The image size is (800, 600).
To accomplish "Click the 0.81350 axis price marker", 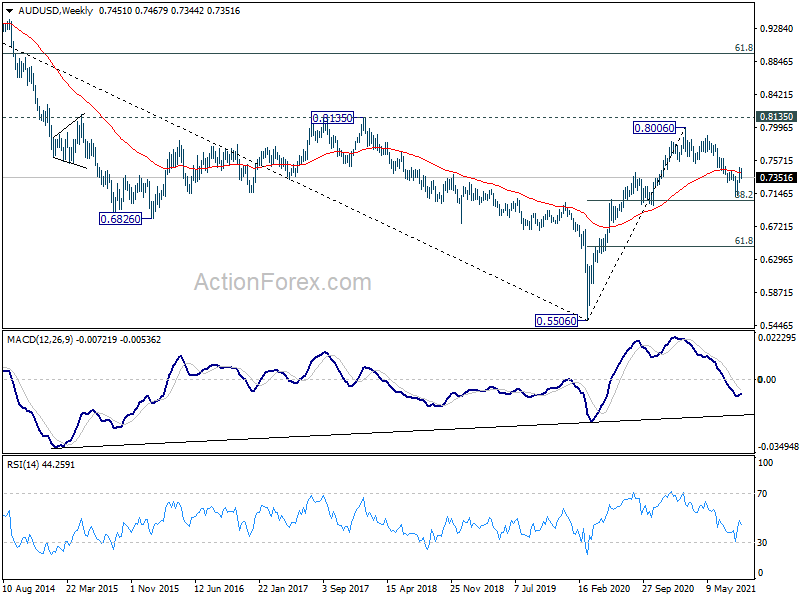I will (777, 117).
